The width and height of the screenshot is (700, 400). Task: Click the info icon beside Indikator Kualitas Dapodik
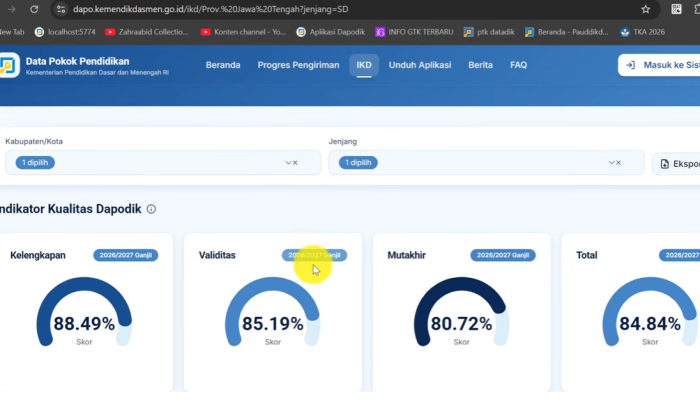(x=151, y=209)
